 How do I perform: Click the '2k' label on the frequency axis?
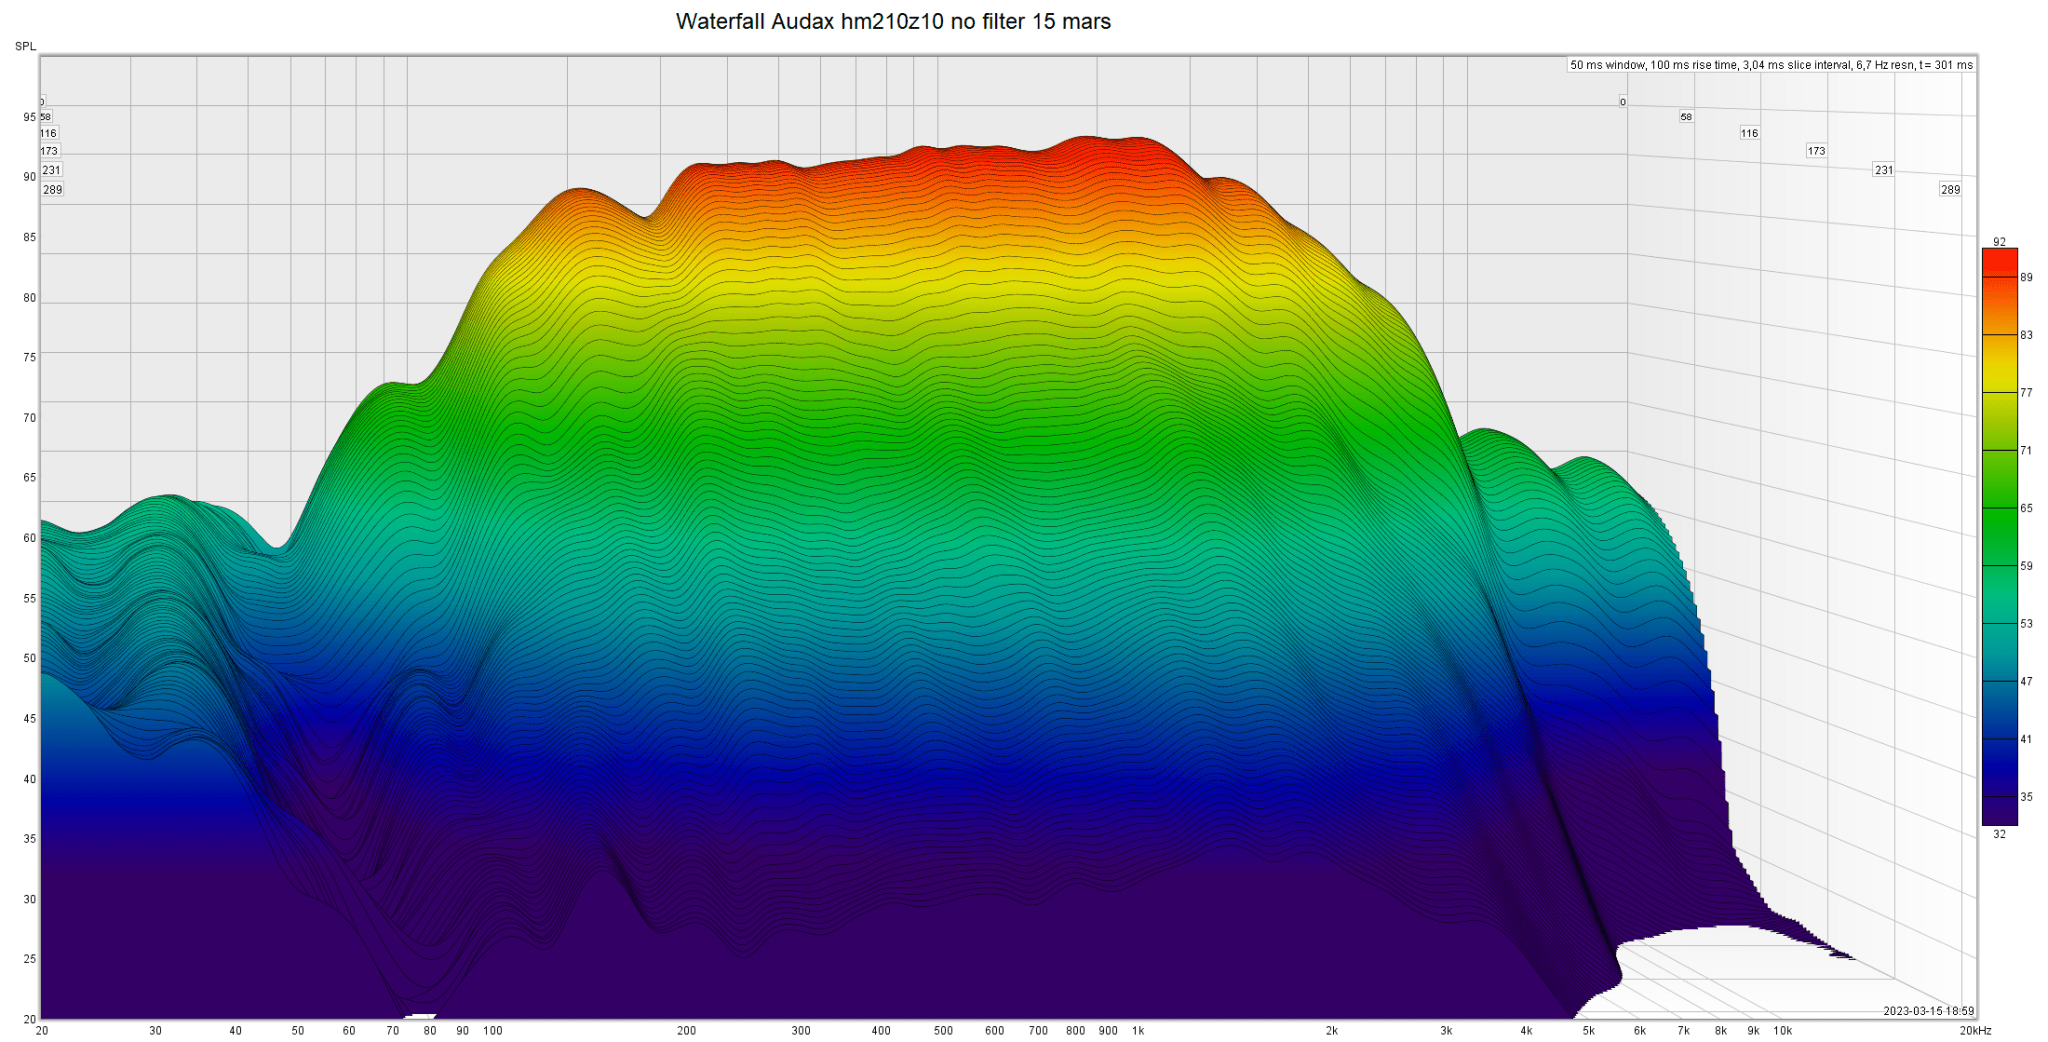(x=1332, y=1031)
